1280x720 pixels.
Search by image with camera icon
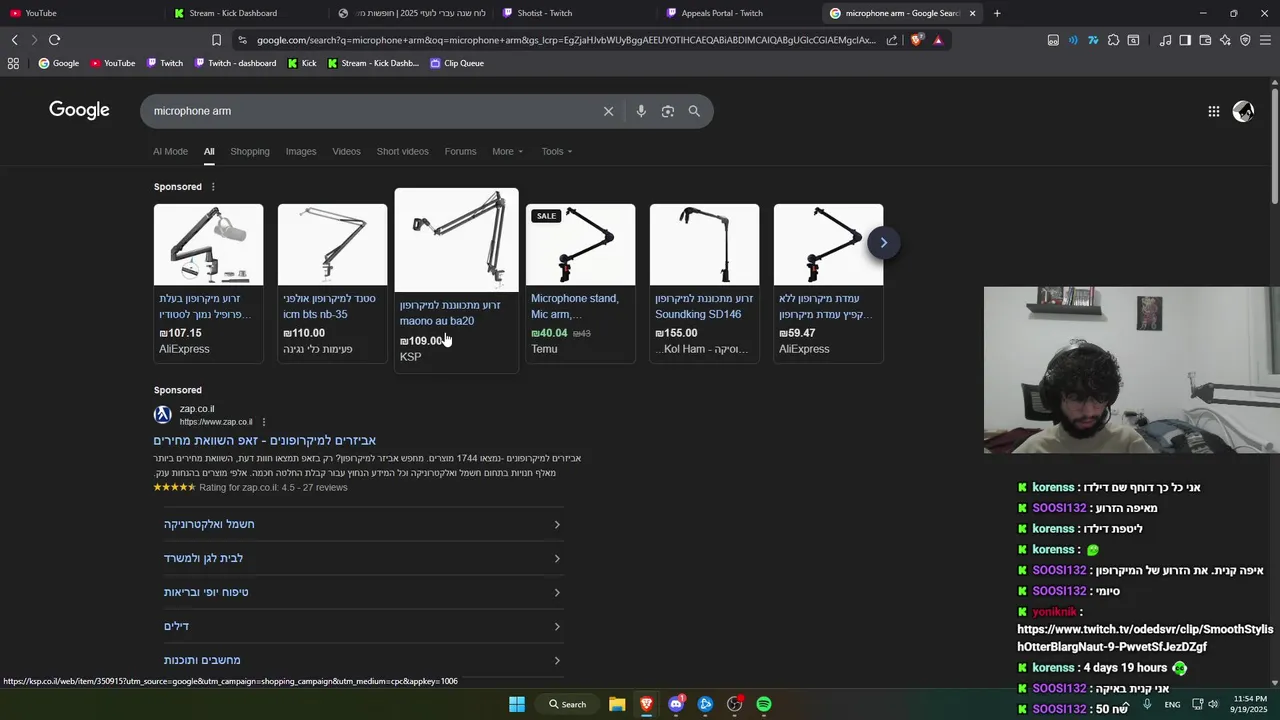[x=668, y=111]
